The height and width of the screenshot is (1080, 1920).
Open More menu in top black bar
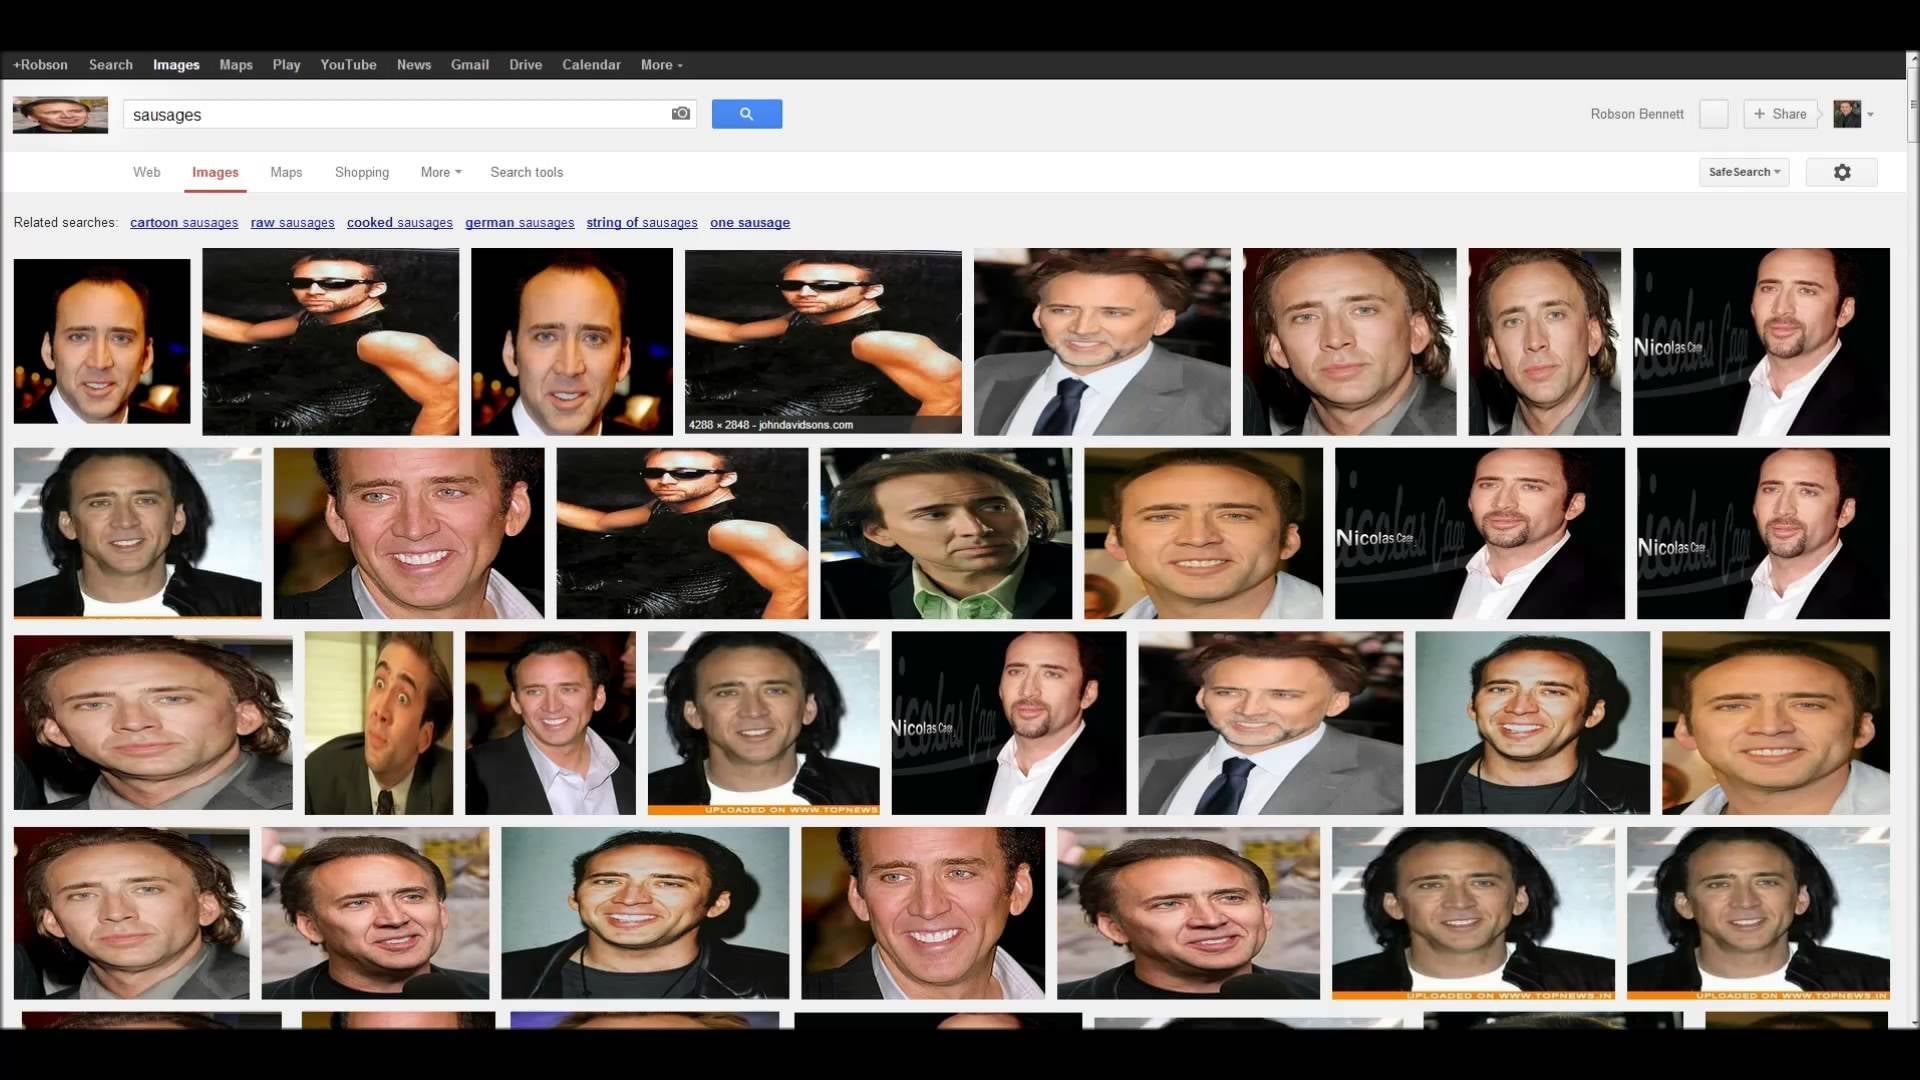click(661, 65)
